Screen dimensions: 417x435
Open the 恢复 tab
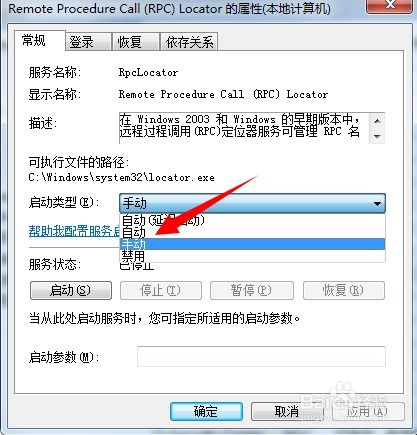(135, 42)
